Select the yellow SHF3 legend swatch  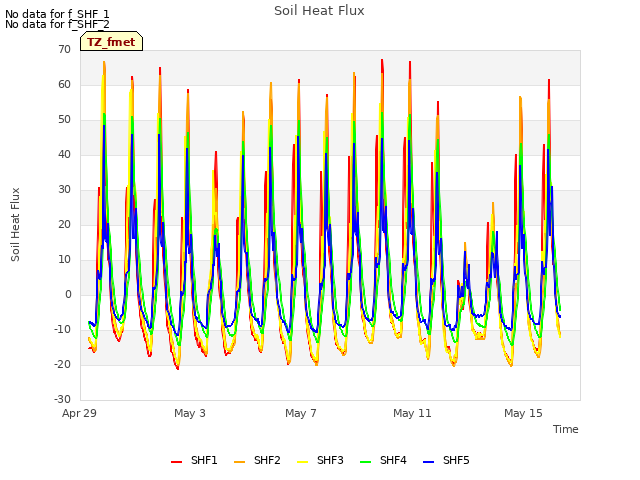302,462
